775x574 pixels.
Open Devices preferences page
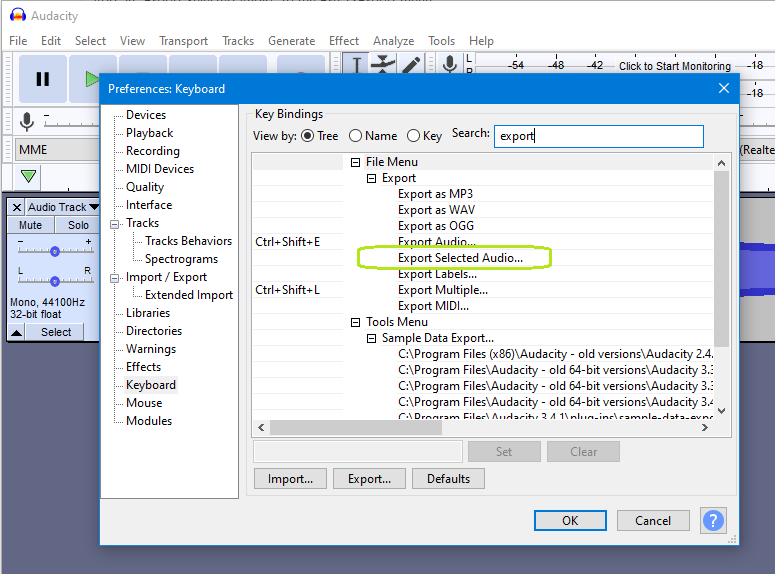click(146, 115)
